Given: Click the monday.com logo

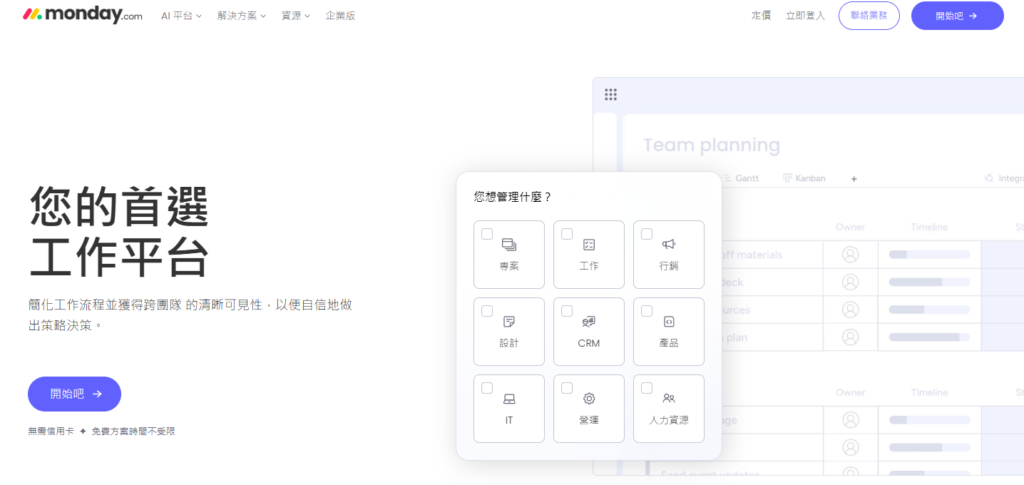Looking at the screenshot, I should click(82, 15).
